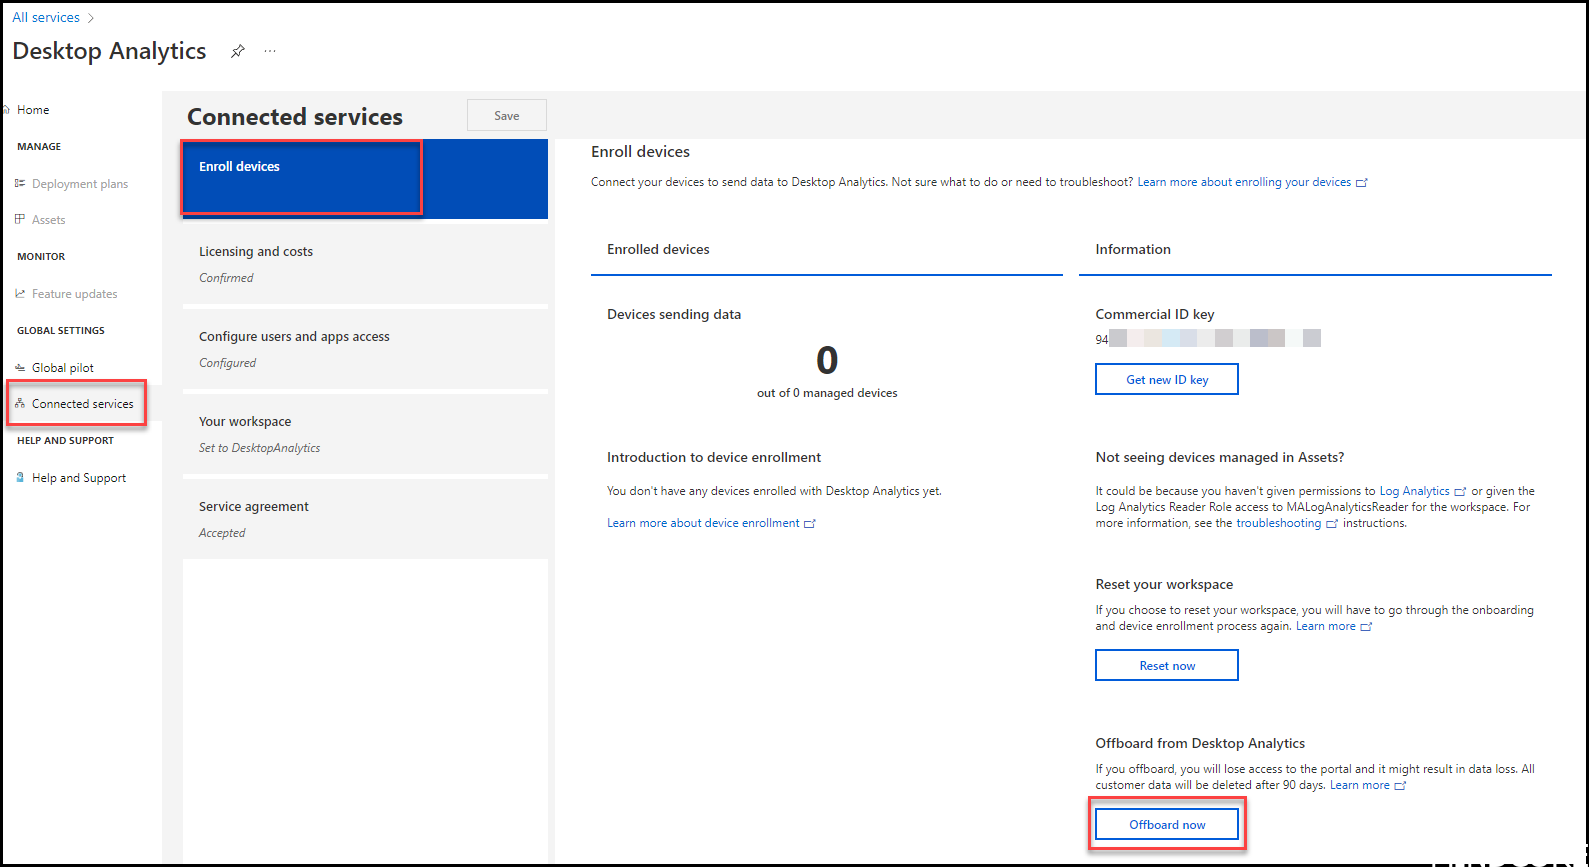
Task: Click the 'Introduction to device enrollment' heading
Action: tap(714, 457)
